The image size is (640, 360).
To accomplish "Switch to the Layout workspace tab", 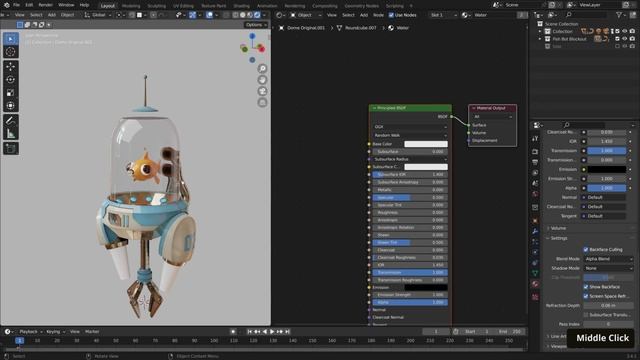I will click(108, 6).
